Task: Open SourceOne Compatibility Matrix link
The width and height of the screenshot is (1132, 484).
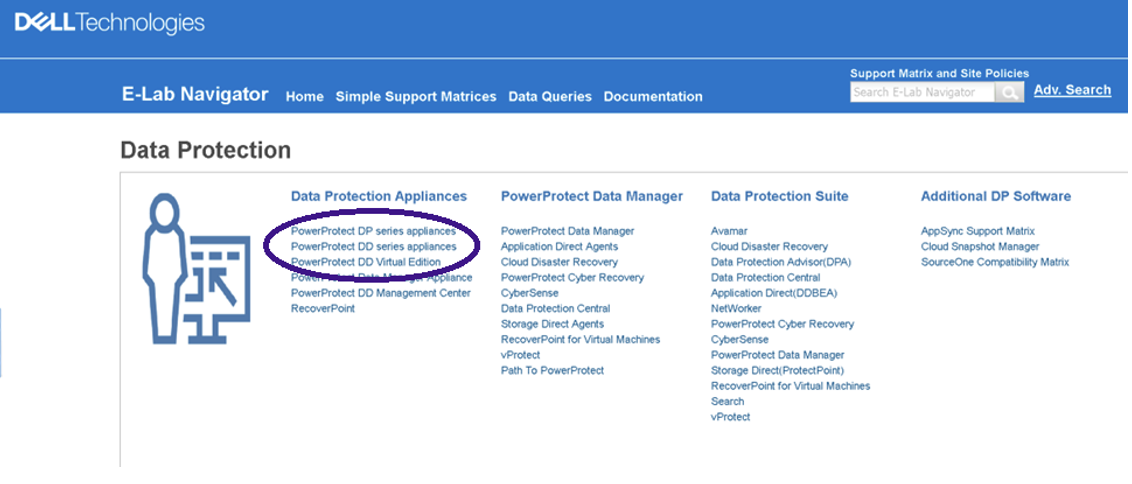Action: (994, 262)
